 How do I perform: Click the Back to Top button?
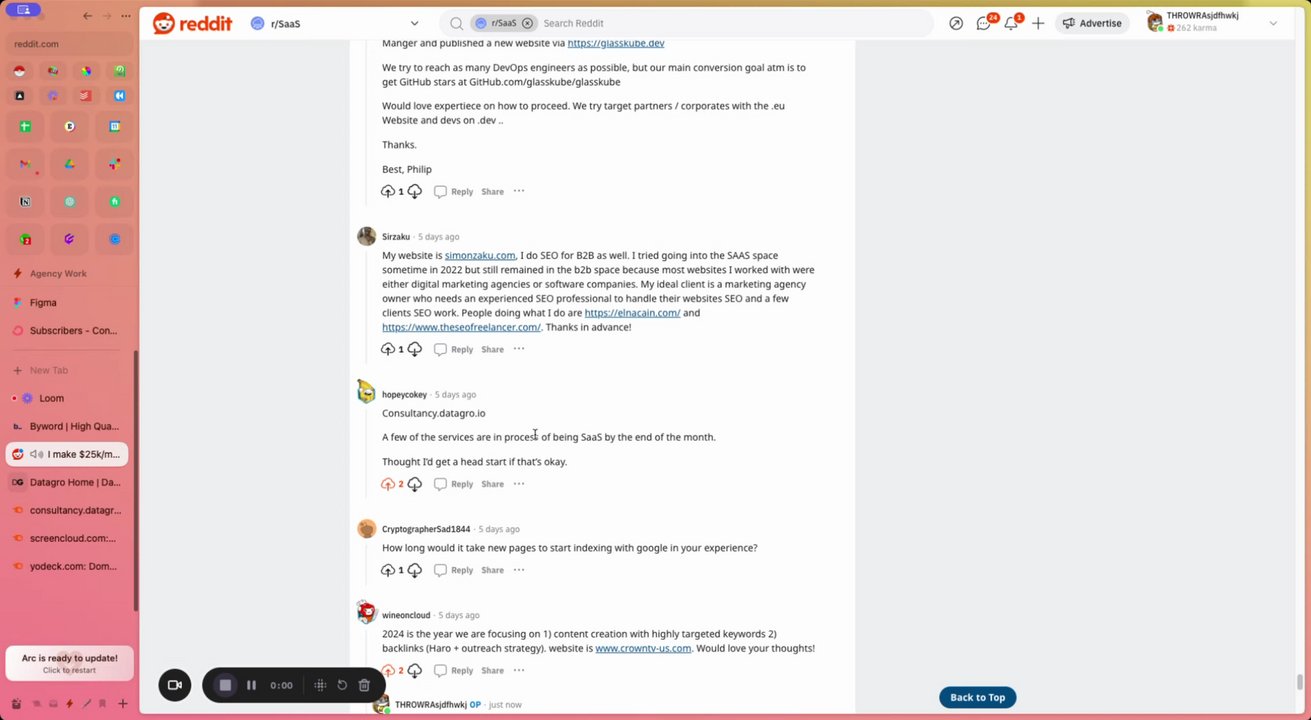coord(977,697)
